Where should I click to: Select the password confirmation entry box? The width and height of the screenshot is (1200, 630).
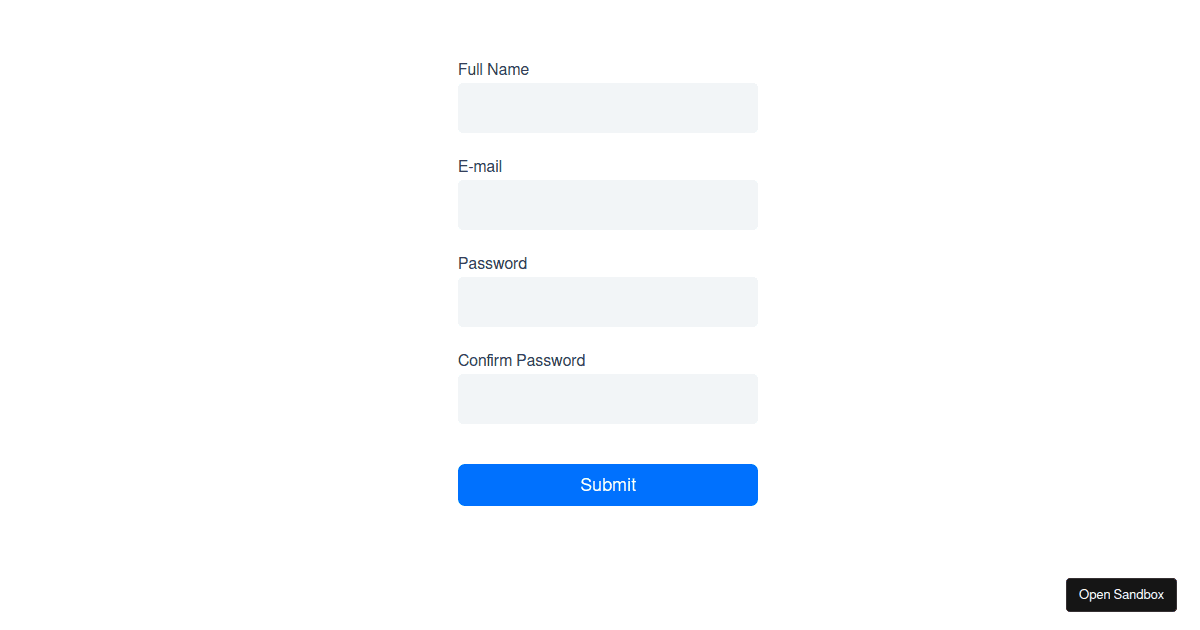pyautogui.click(x=607, y=399)
